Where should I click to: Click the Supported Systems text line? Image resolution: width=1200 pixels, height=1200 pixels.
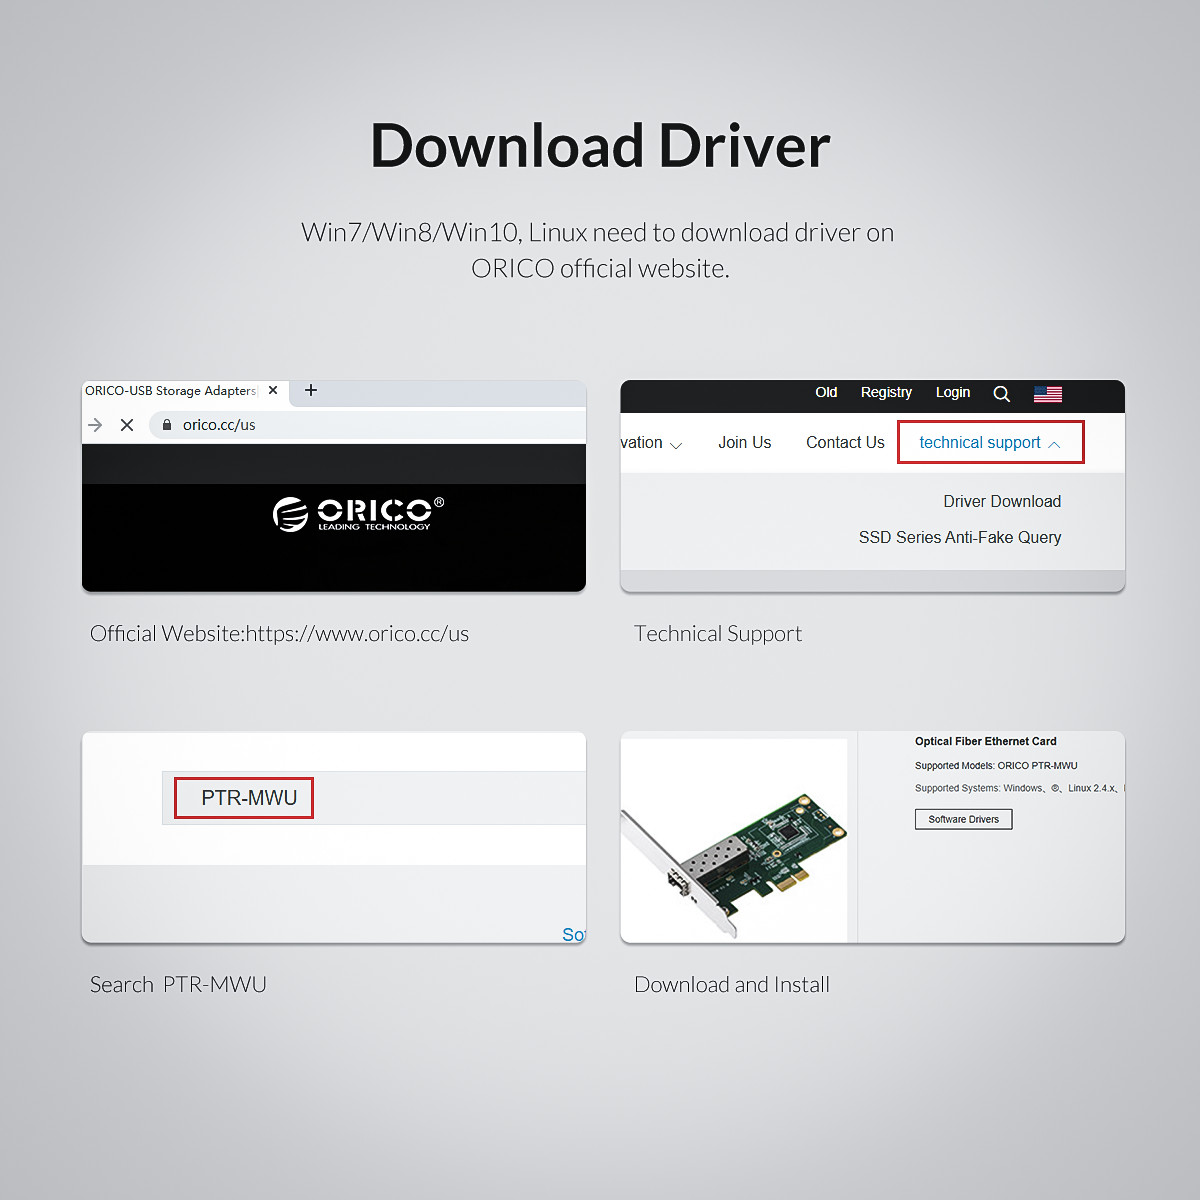[x=1019, y=788]
